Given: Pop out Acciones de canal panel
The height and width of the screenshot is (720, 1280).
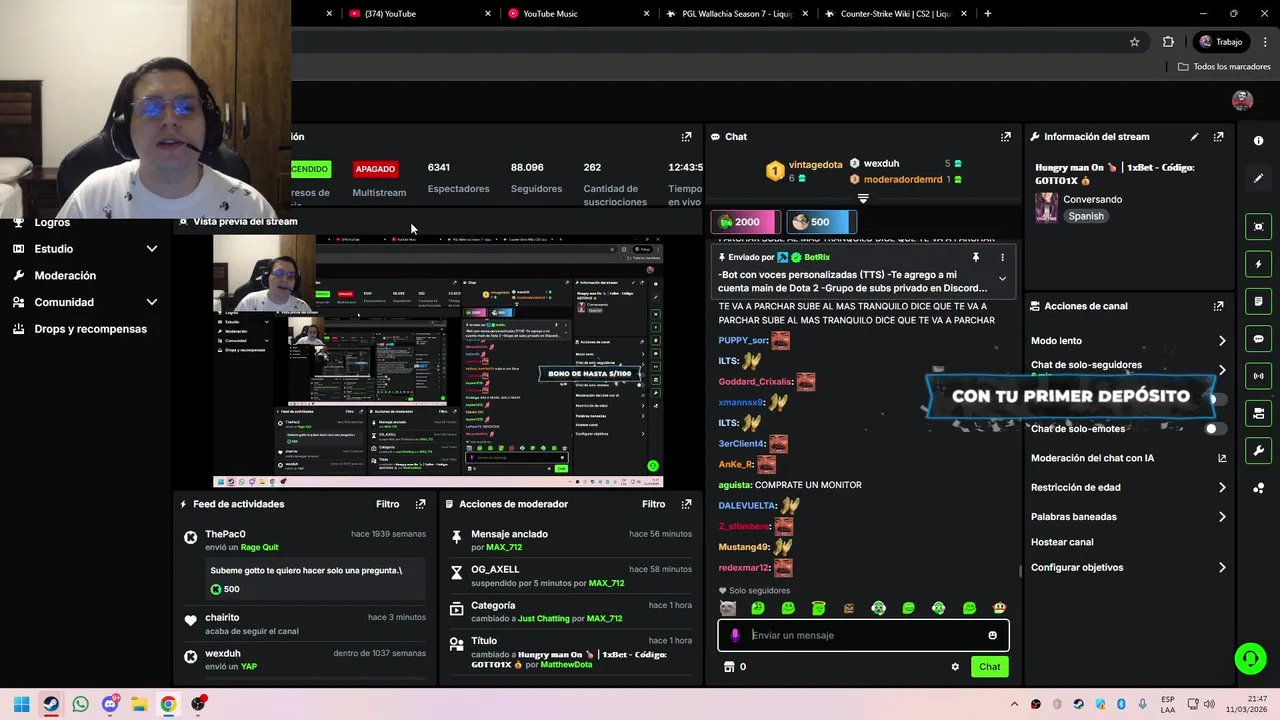Looking at the screenshot, I should [1218, 306].
